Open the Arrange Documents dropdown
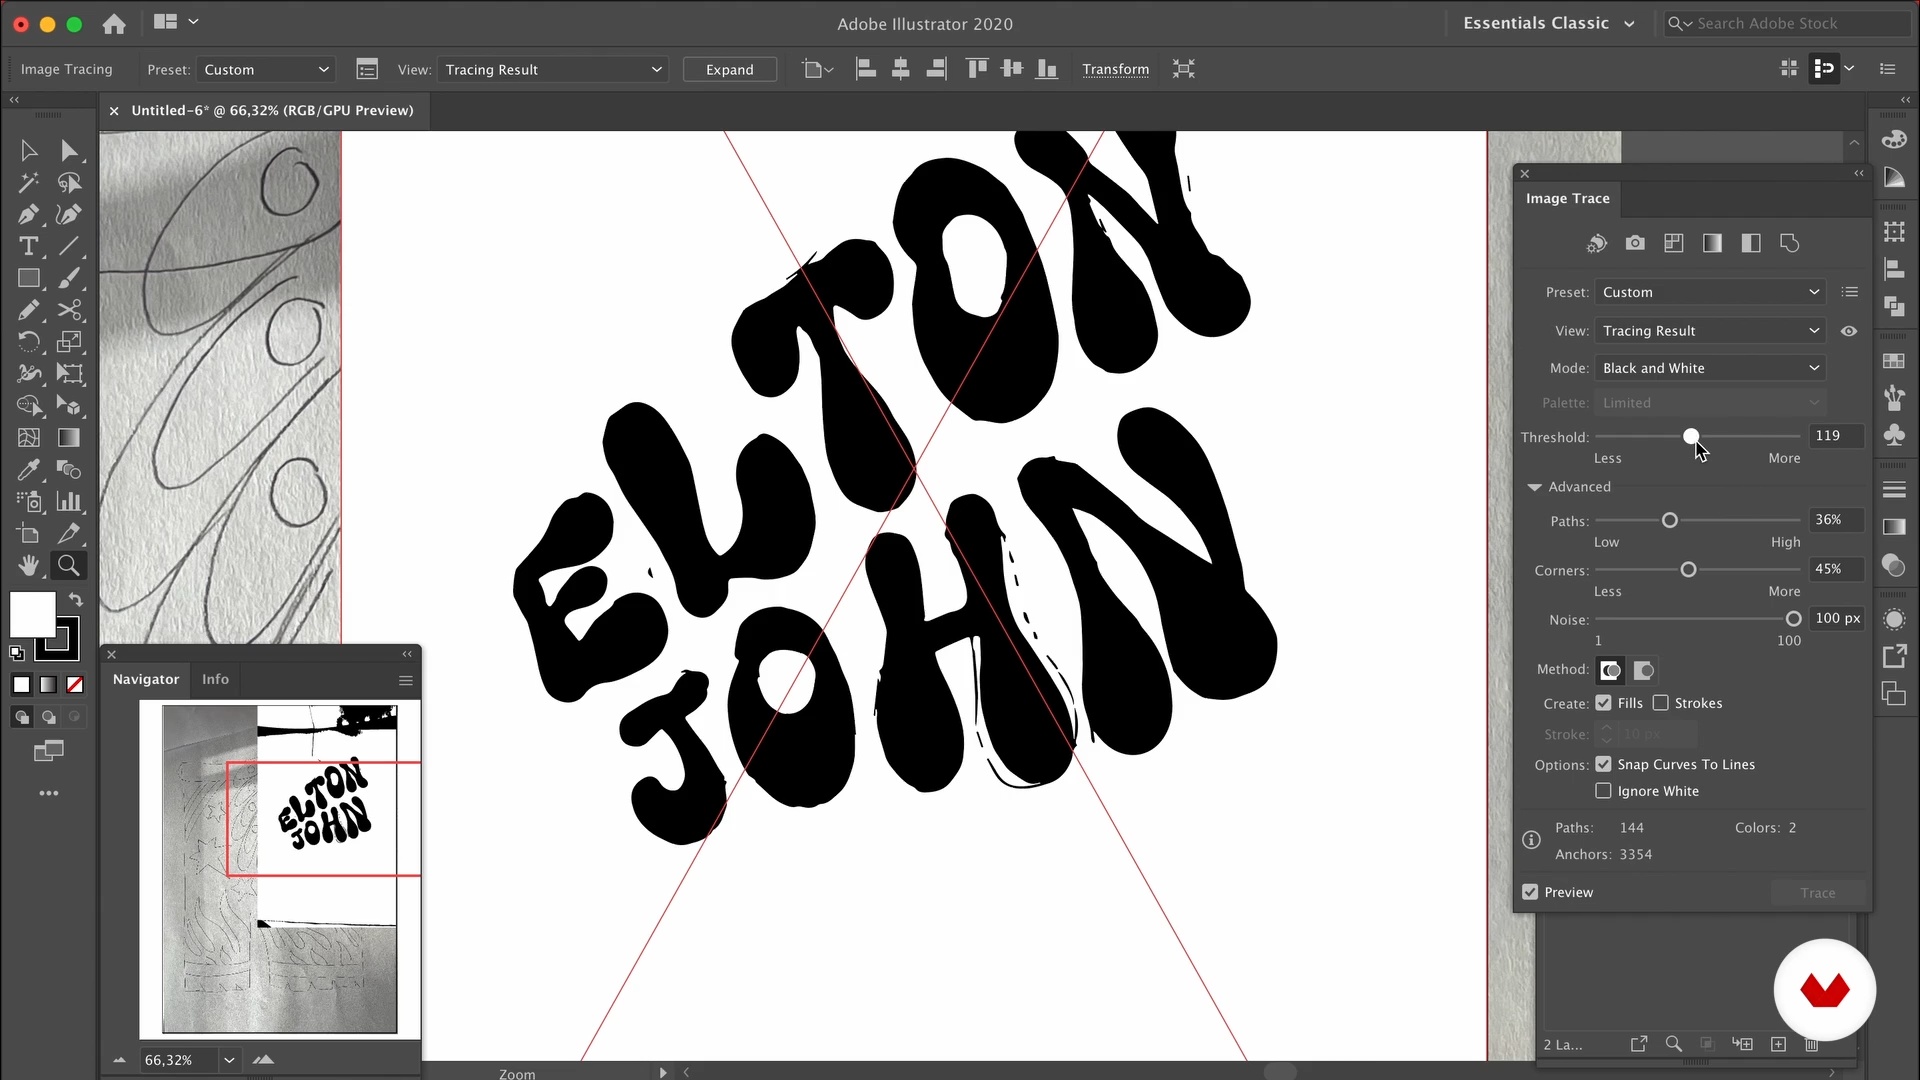 176,22
